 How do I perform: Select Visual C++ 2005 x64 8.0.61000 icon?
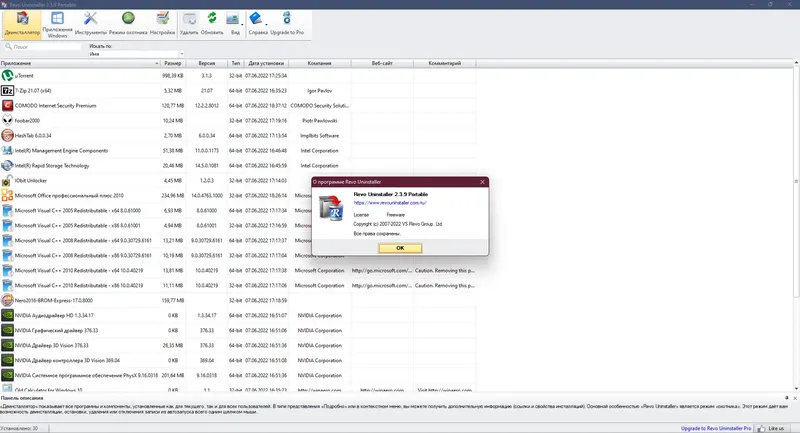7,211
